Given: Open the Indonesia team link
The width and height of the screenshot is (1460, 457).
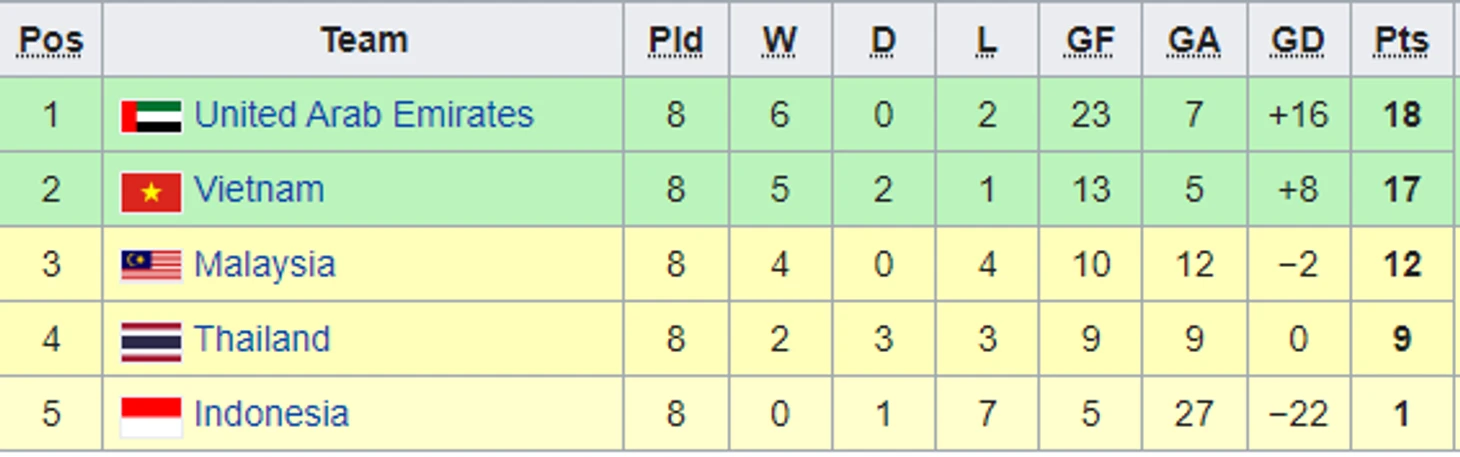Looking at the screenshot, I should [271, 414].
